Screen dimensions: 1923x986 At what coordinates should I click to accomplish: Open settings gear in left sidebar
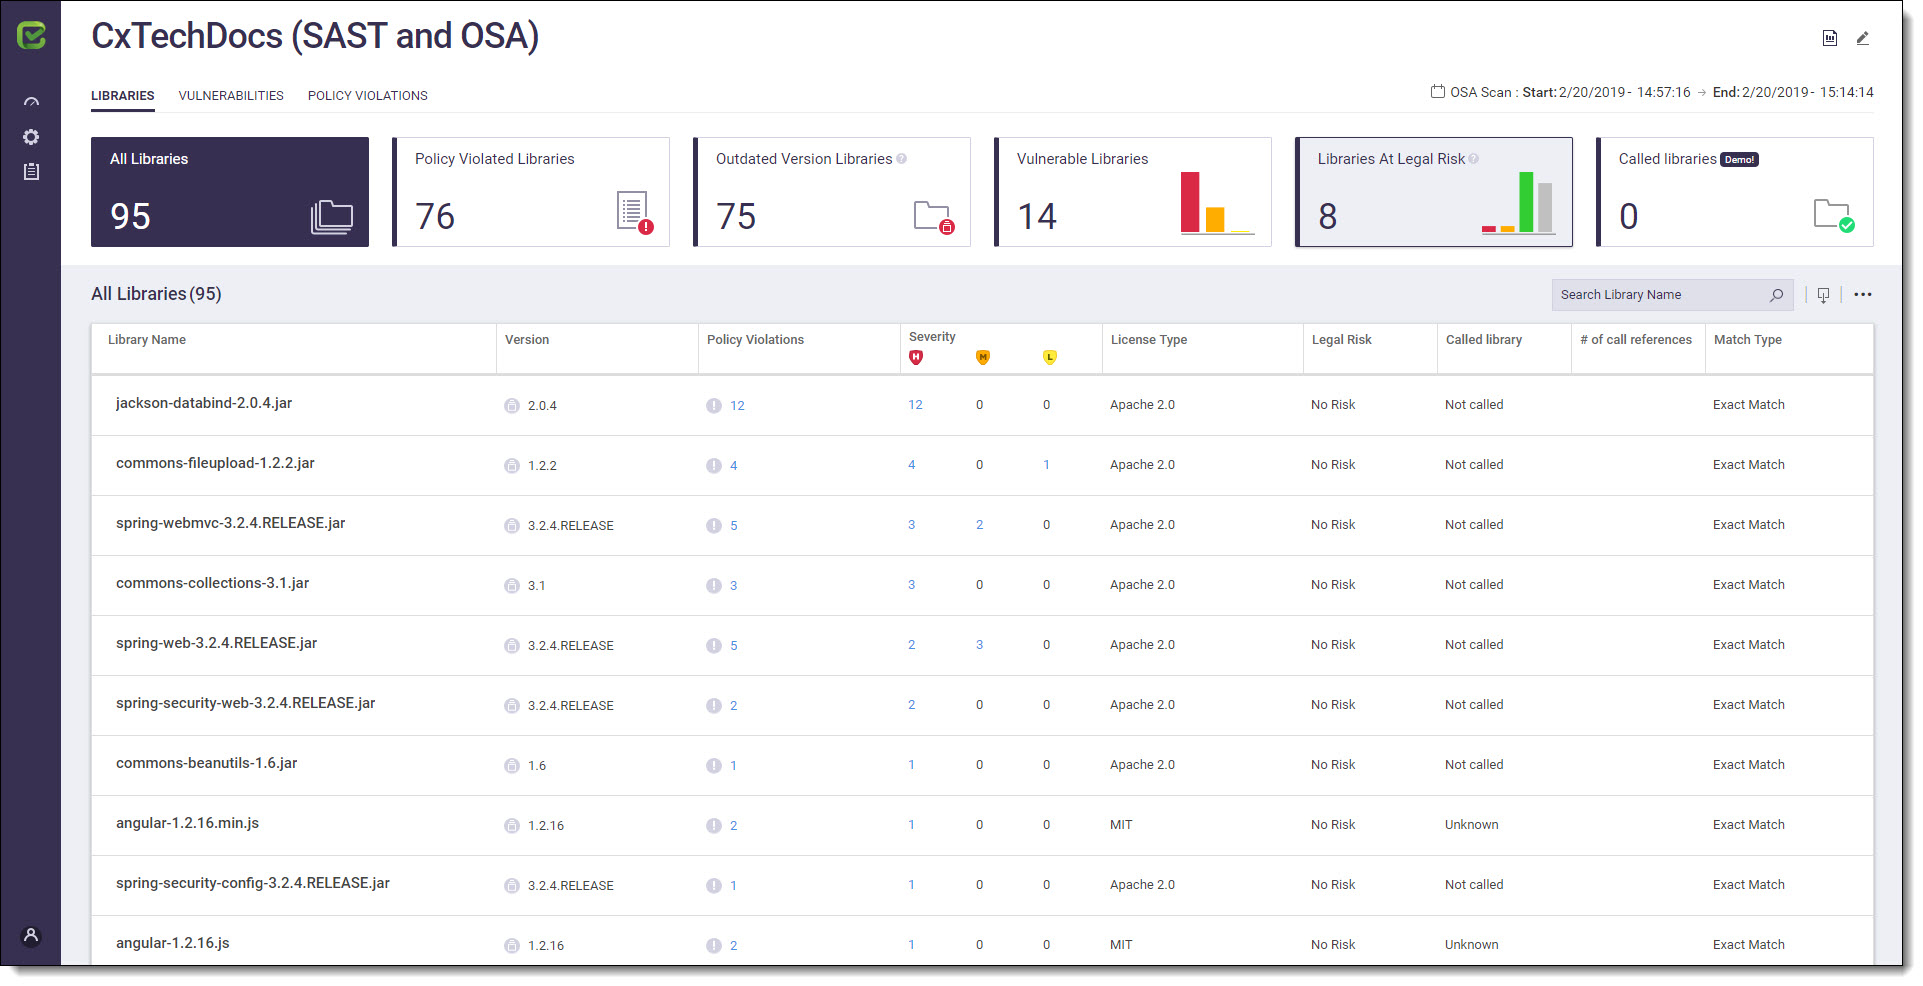[x=31, y=137]
